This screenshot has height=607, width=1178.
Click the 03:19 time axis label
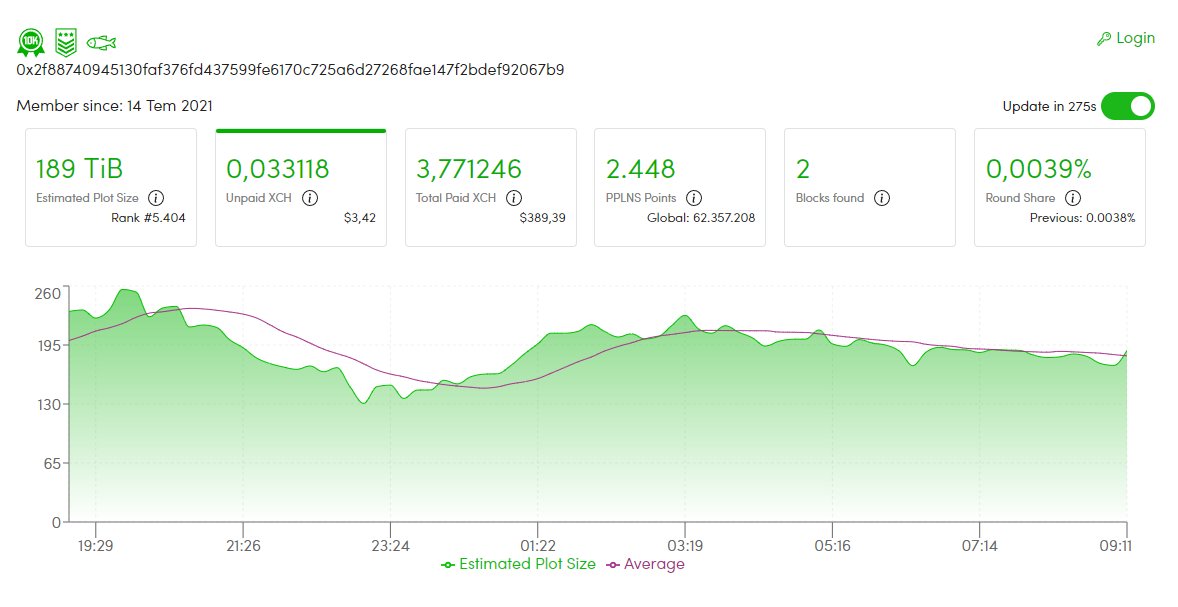click(x=685, y=546)
